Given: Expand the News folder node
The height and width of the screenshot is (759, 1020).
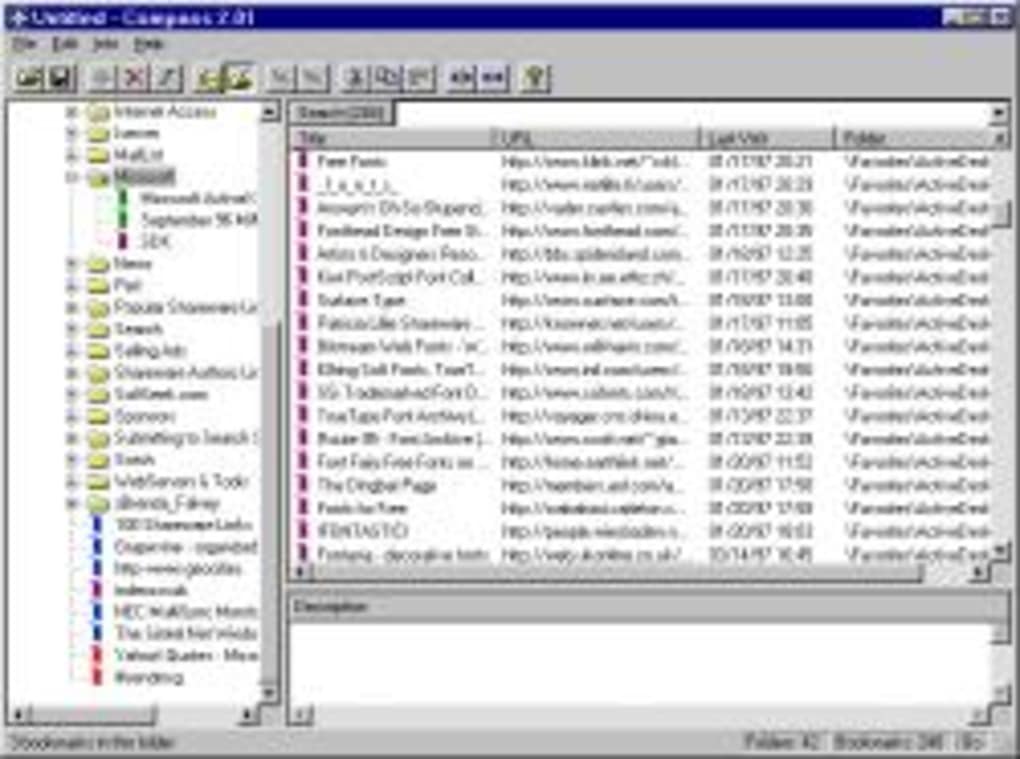Looking at the screenshot, I should (72, 264).
